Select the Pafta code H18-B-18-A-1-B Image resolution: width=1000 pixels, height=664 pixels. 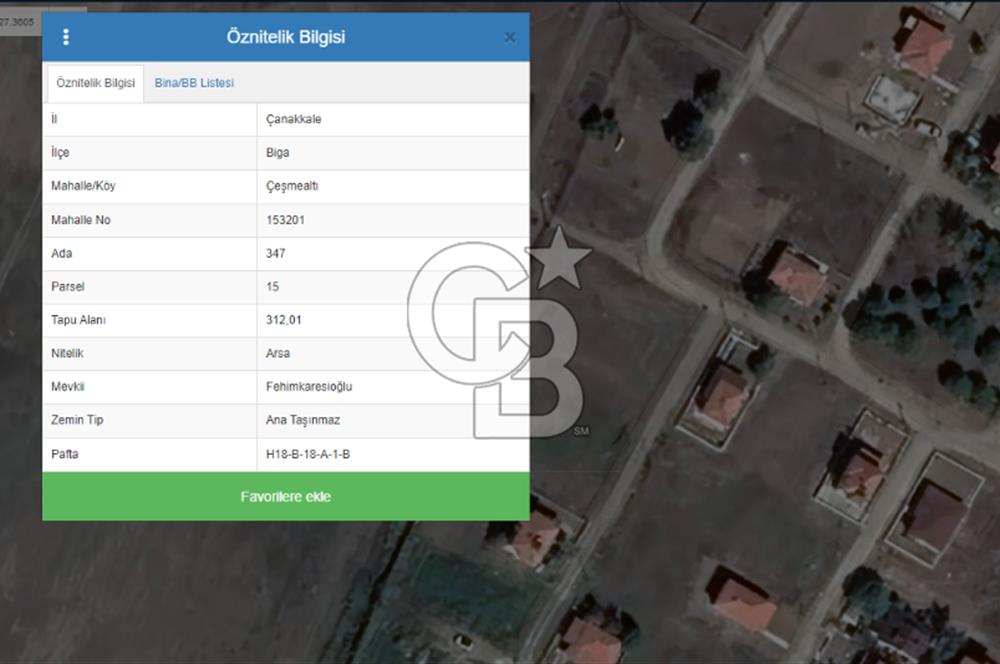[308, 454]
